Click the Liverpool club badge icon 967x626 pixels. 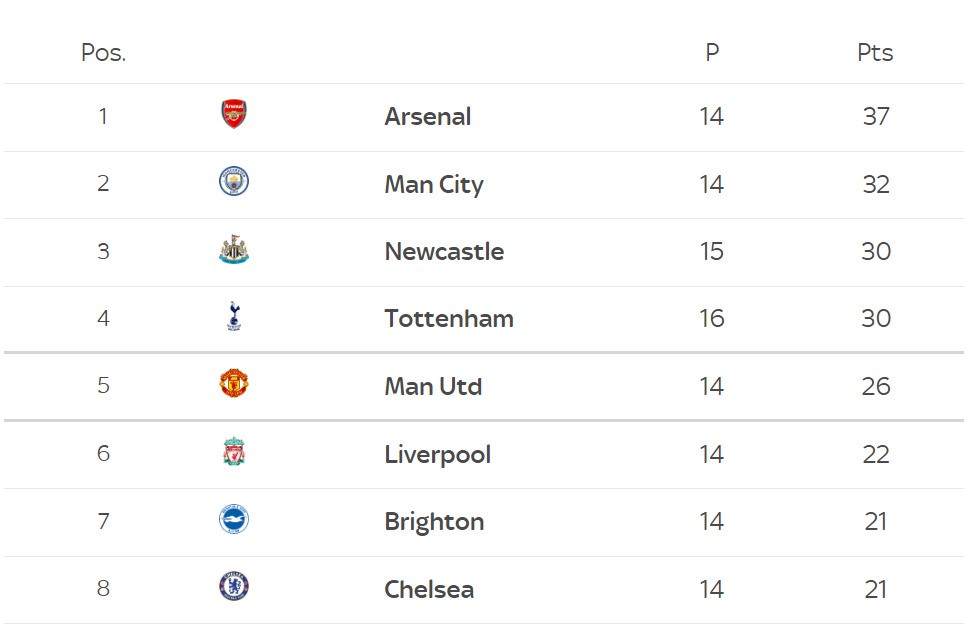[233, 452]
